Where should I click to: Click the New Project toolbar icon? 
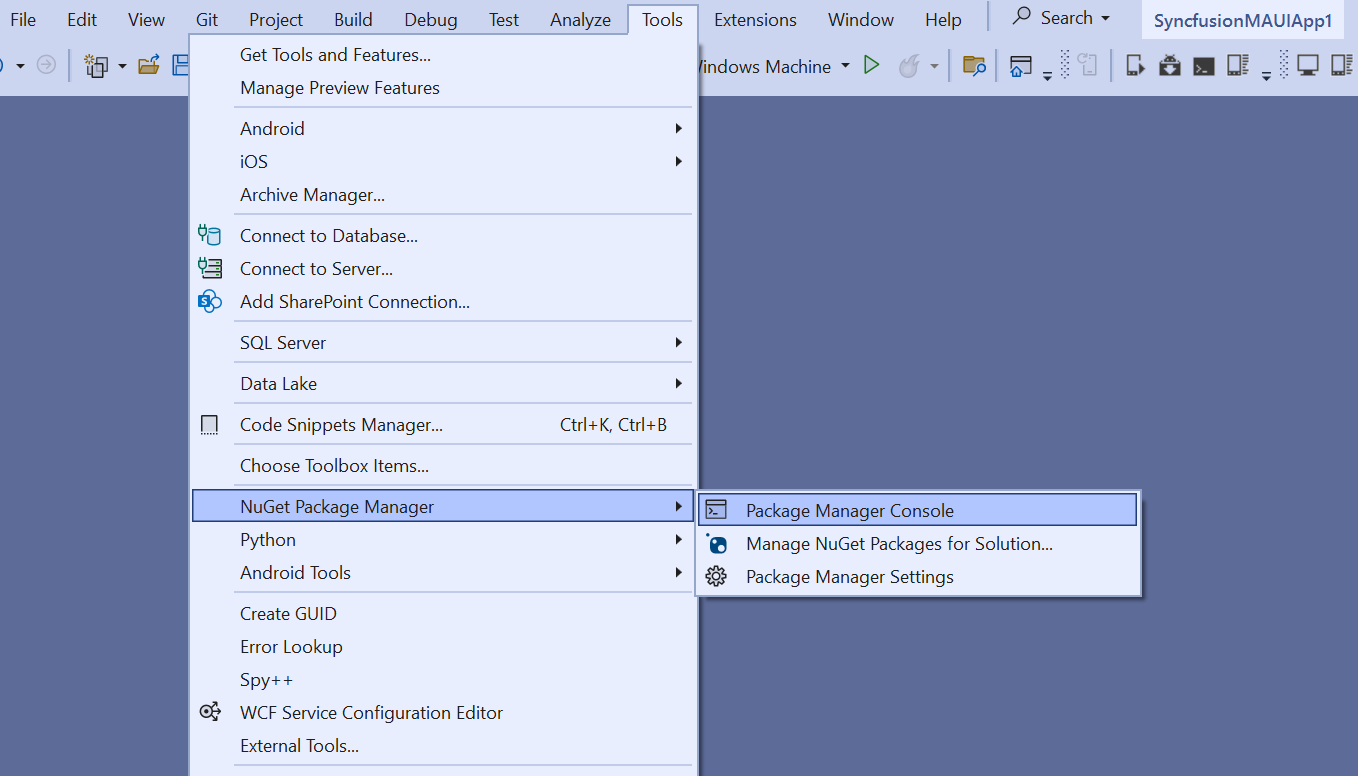tap(96, 66)
